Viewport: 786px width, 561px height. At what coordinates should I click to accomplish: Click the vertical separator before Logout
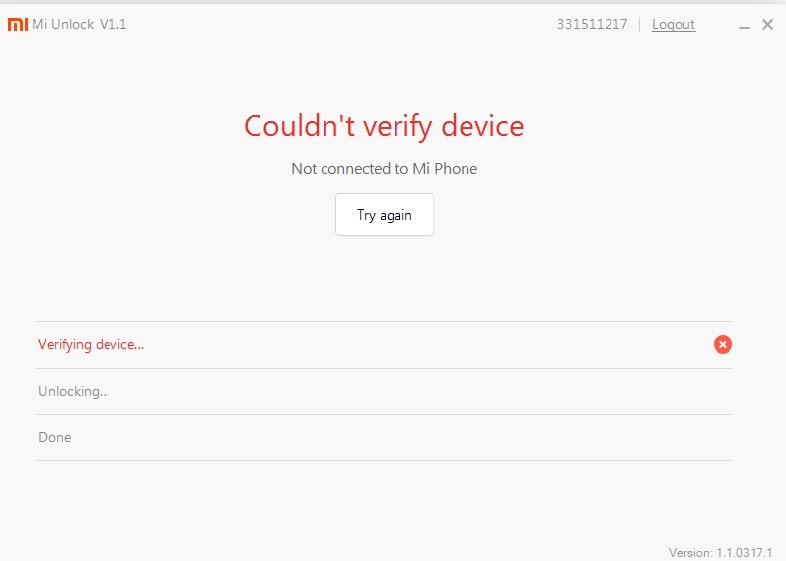point(639,25)
